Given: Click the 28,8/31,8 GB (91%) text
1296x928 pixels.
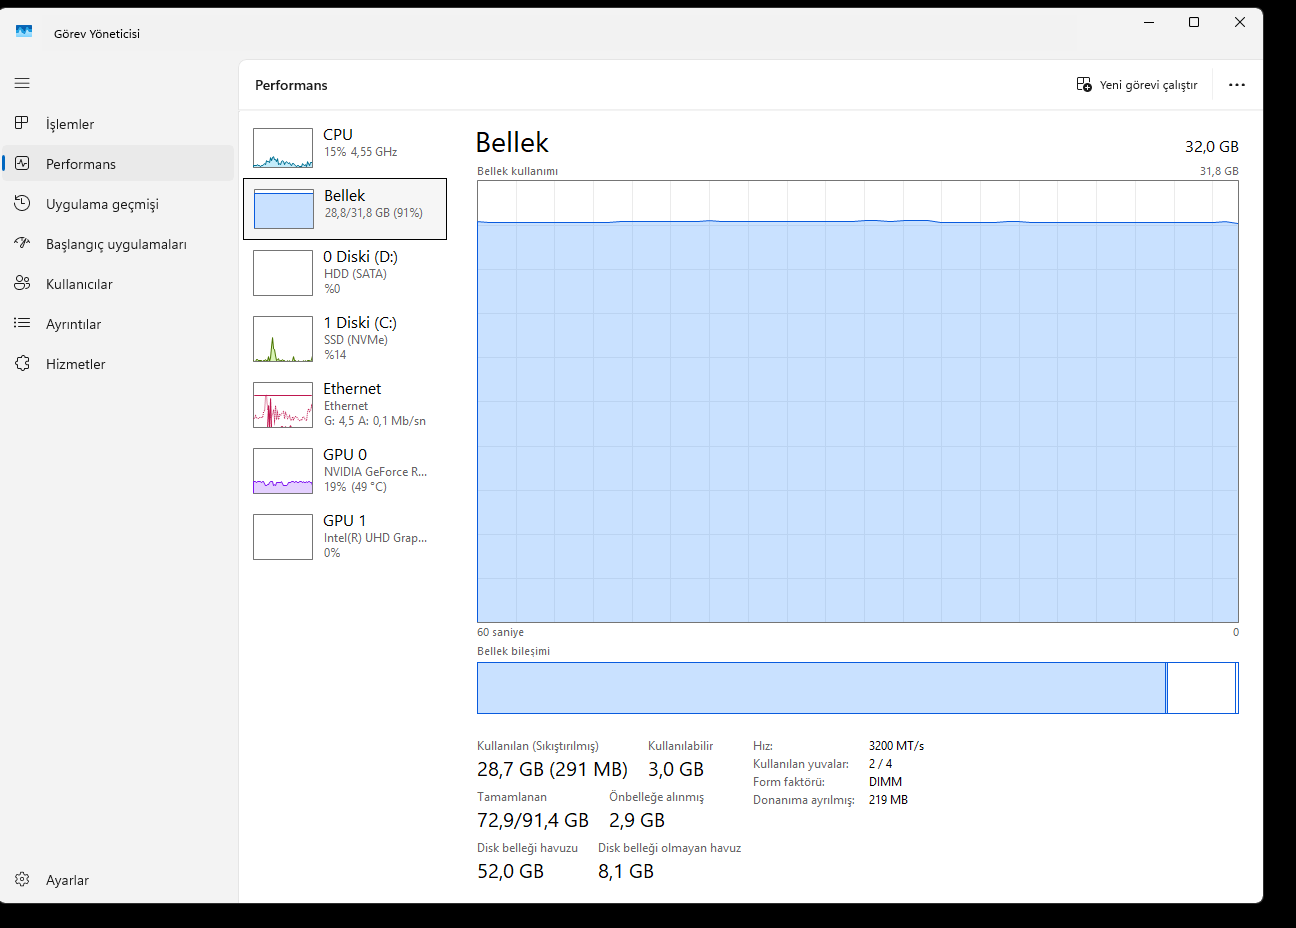Looking at the screenshot, I should point(373,213).
